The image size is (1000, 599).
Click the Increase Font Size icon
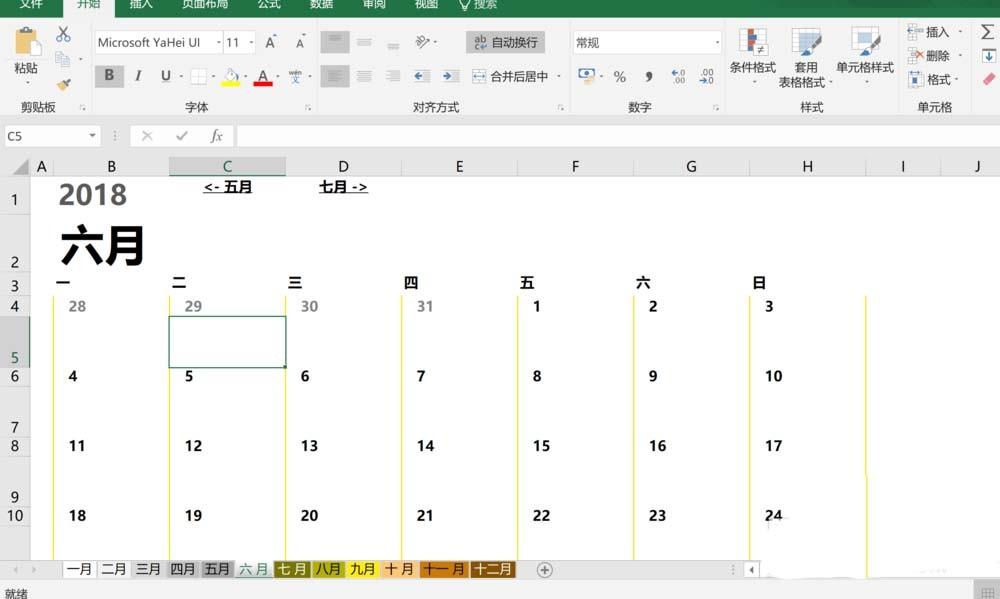pos(271,43)
